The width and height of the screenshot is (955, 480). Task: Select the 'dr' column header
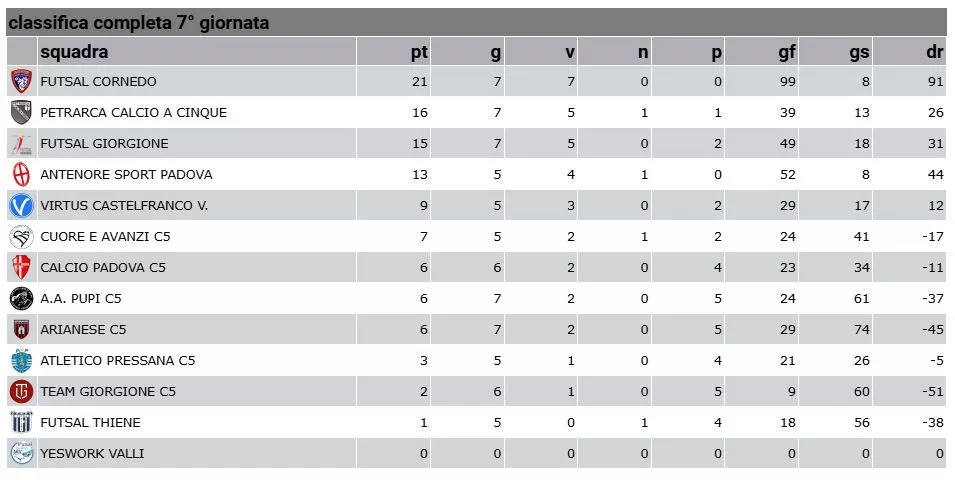coord(934,52)
